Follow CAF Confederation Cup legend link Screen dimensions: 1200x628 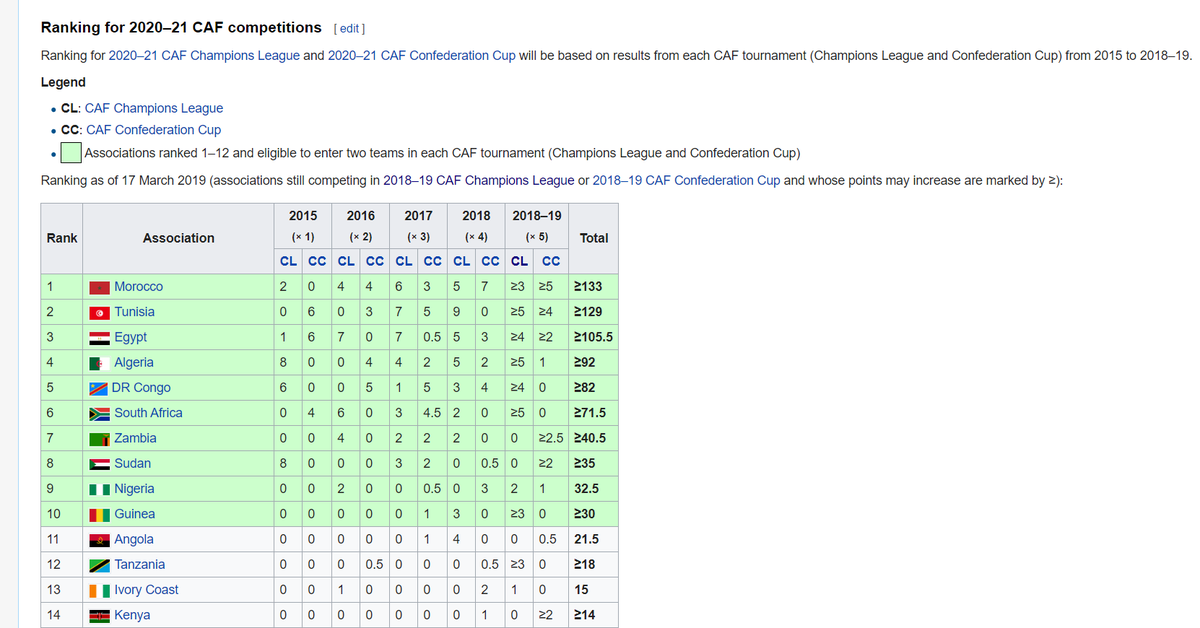pyautogui.click(x=154, y=130)
